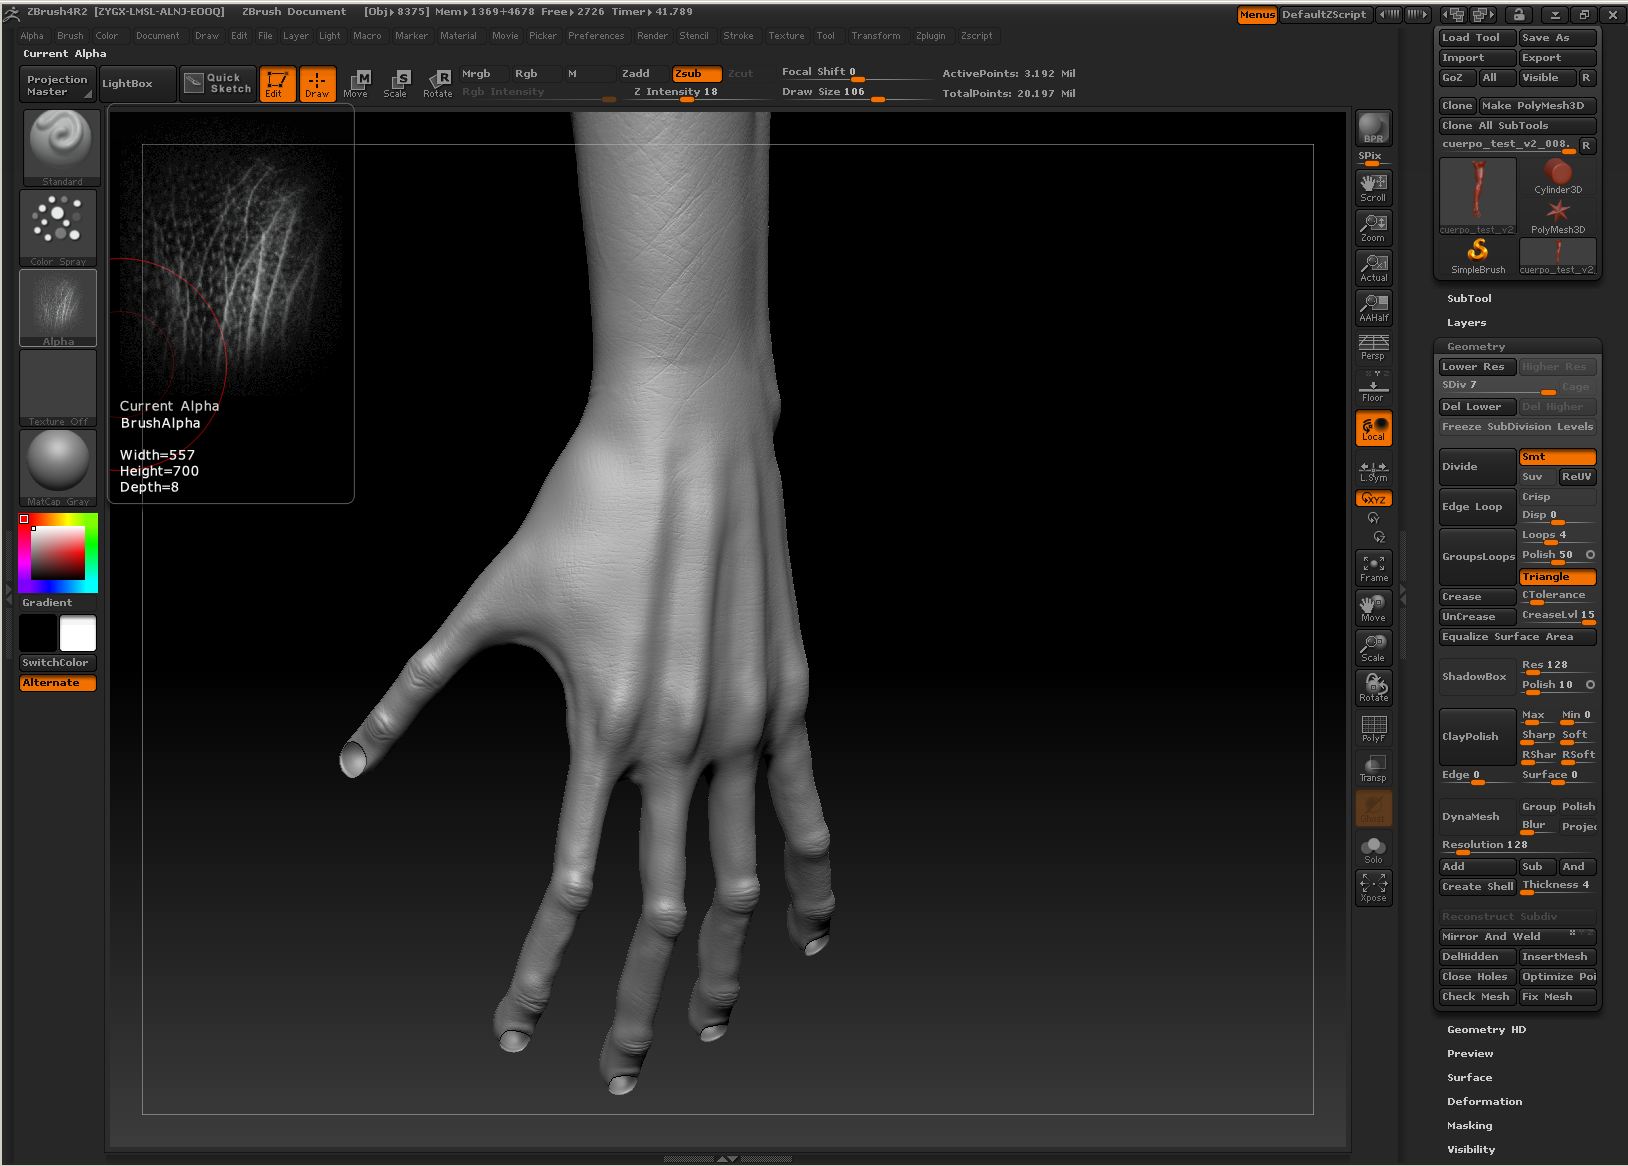Click the DynaMesh button
The image size is (1628, 1166).
click(1477, 817)
